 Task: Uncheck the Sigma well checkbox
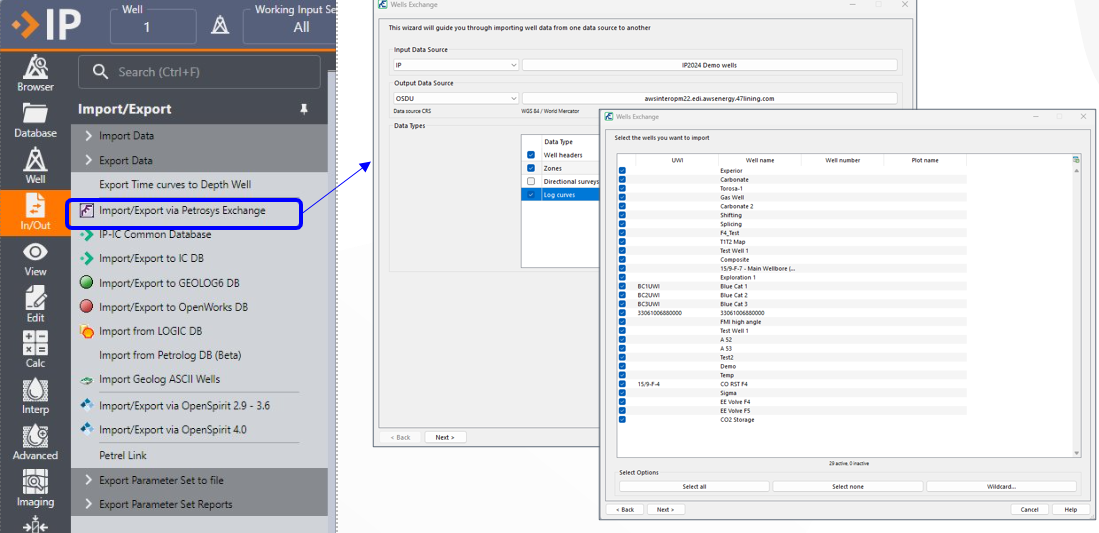click(622, 393)
